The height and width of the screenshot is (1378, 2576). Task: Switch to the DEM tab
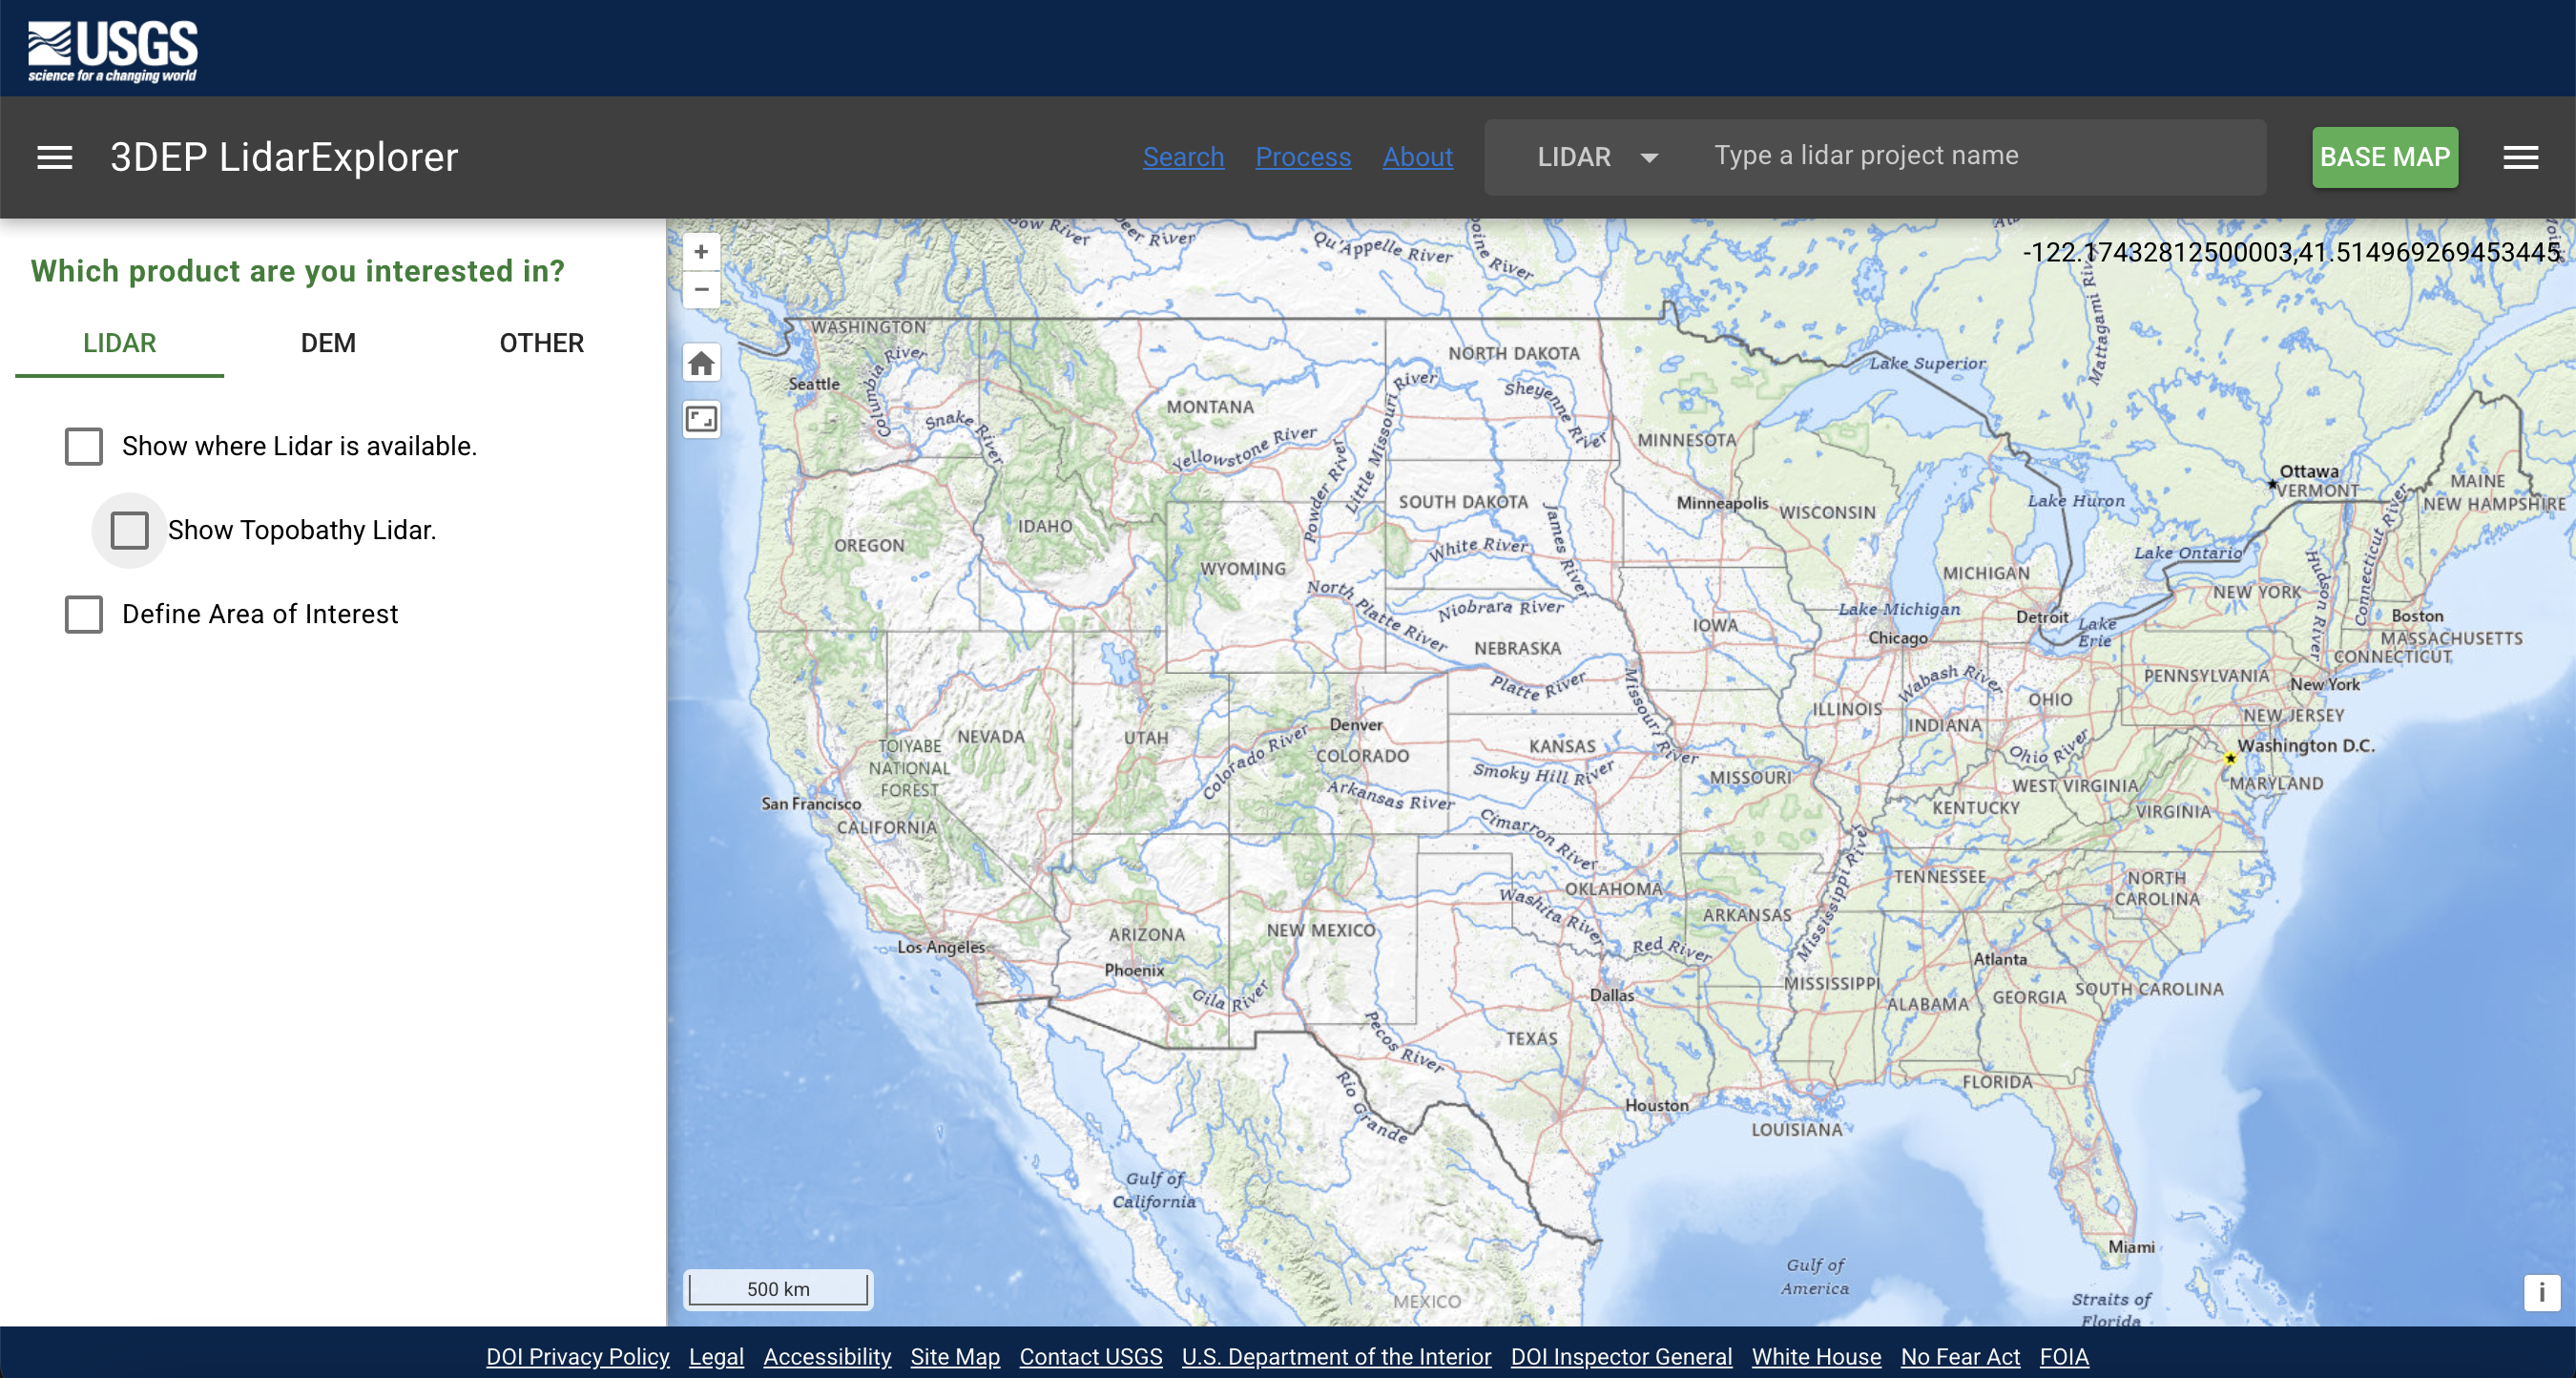[328, 343]
